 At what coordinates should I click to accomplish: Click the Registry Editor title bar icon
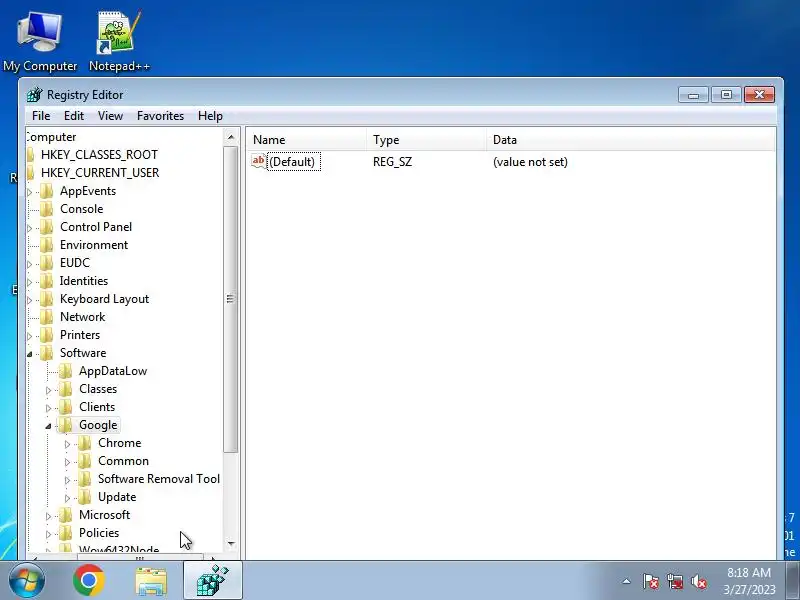pyautogui.click(x=35, y=94)
